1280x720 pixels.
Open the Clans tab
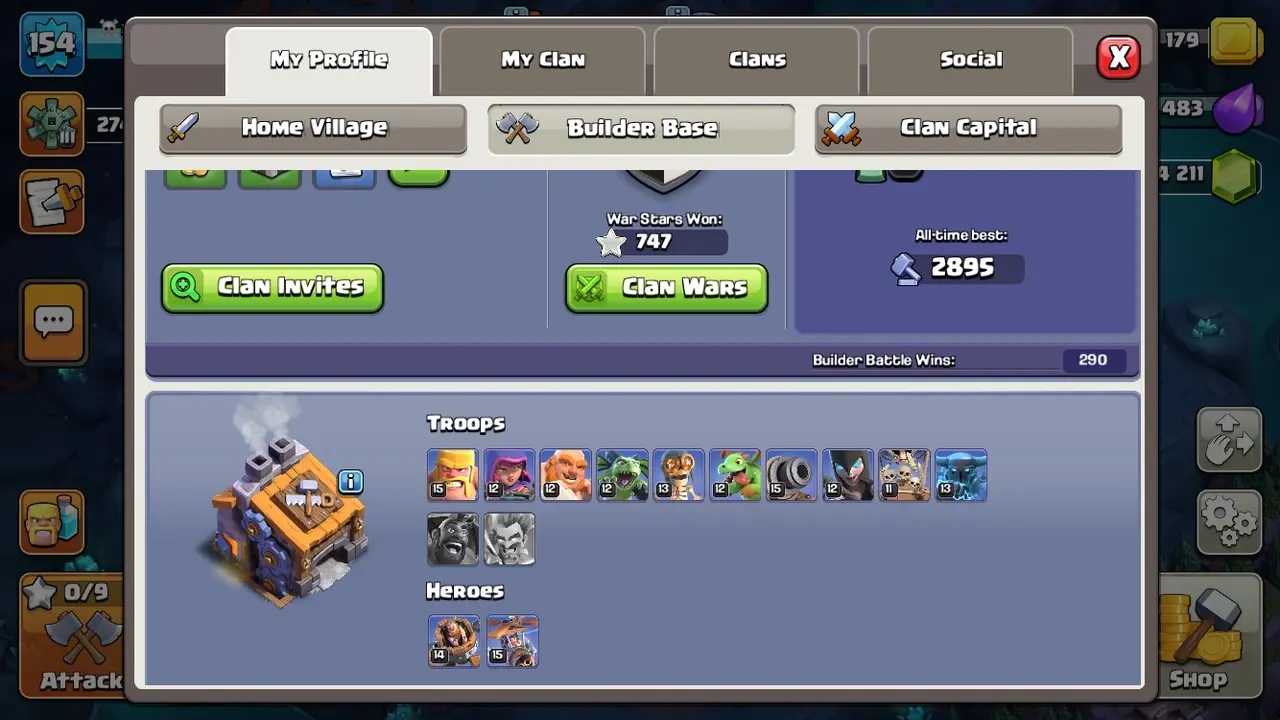tap(757, 60)
